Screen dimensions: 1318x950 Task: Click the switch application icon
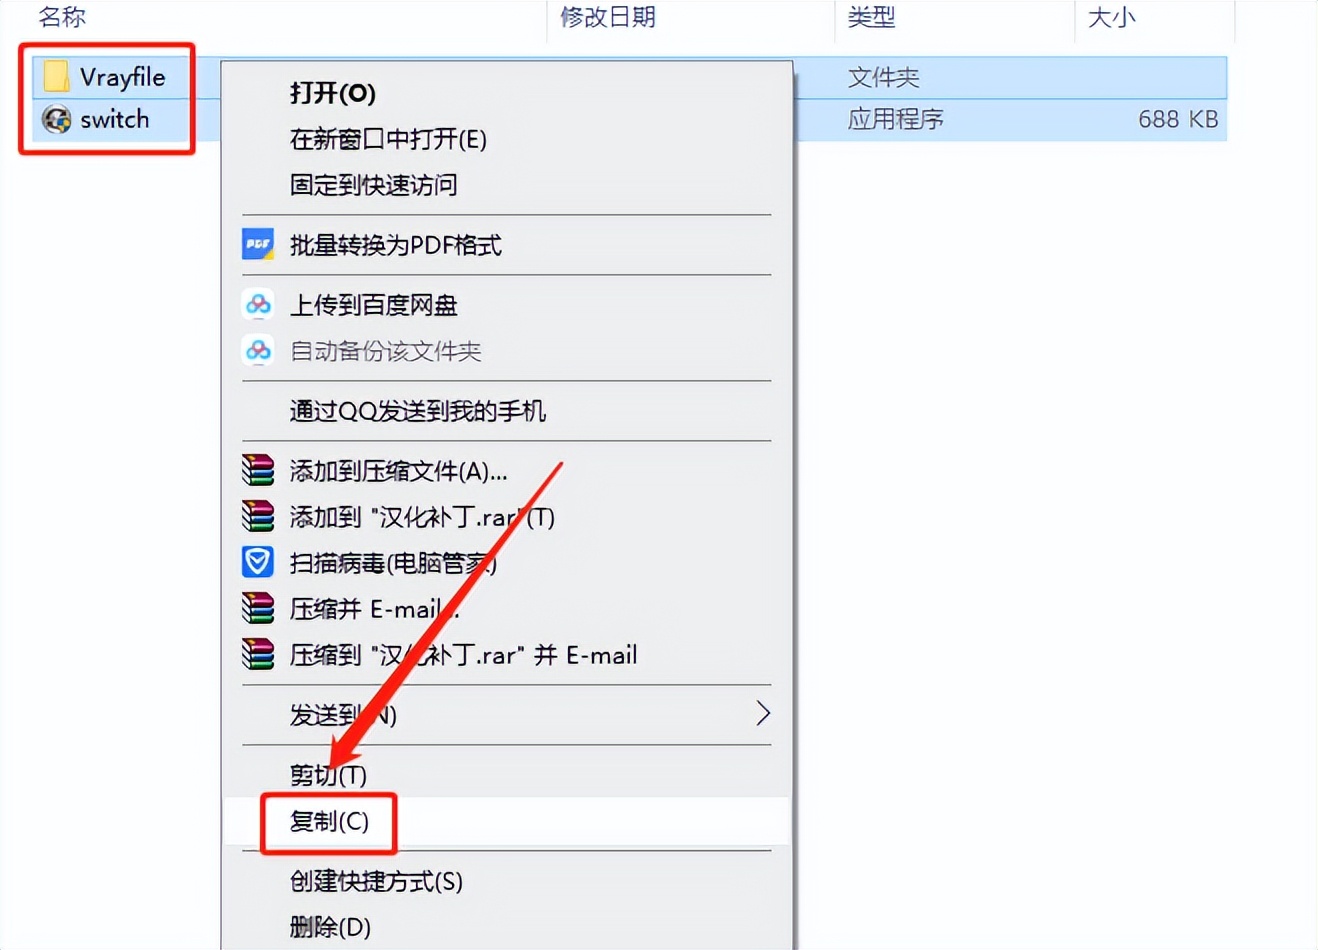[x=56, y=119]
